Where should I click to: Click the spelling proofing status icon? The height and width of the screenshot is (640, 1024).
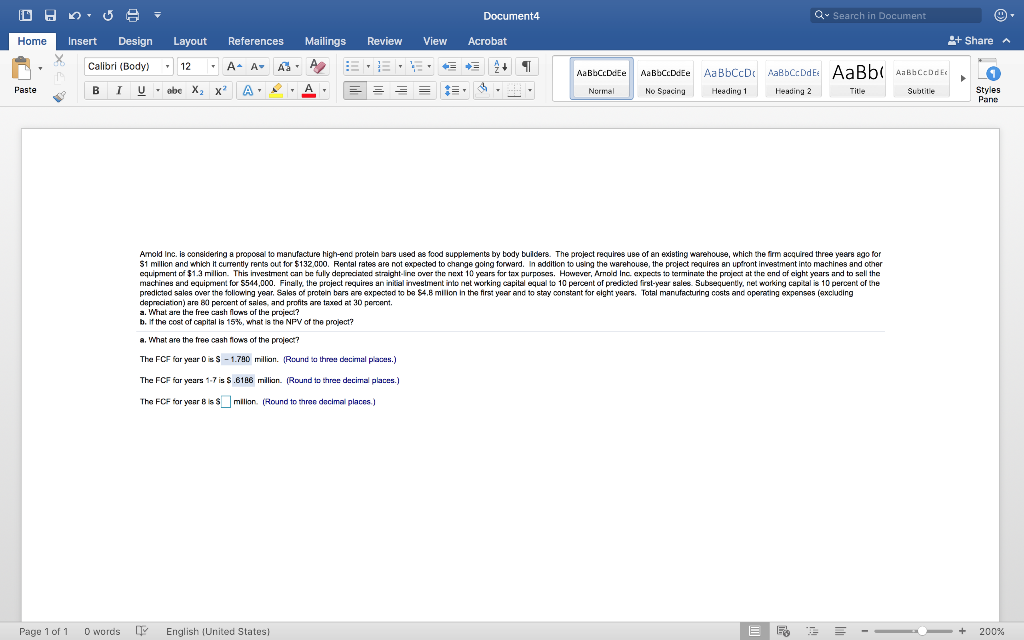142,631
